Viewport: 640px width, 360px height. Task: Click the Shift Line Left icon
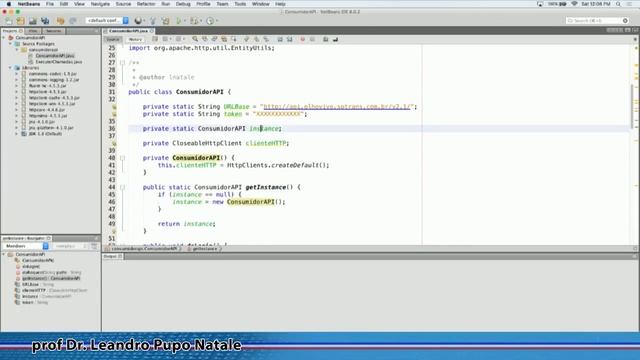point(280,39)
